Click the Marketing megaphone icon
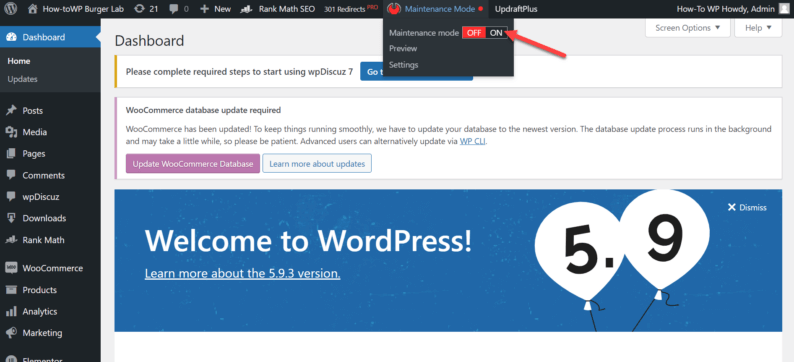The height and width of the screenshot is (362, 794). pos(11,333)
